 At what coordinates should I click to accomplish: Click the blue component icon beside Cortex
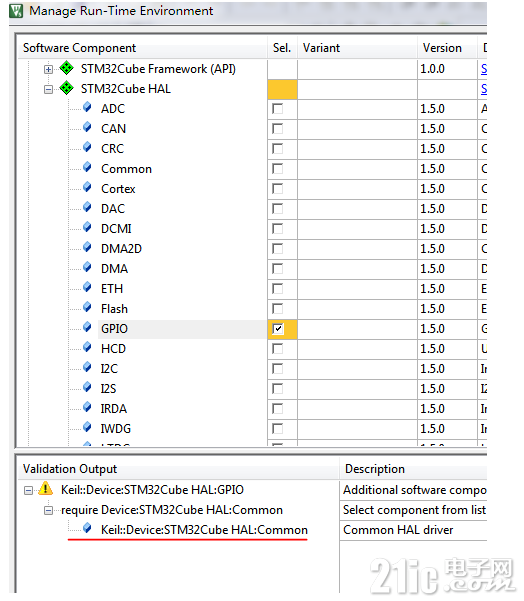pos(87,187)
